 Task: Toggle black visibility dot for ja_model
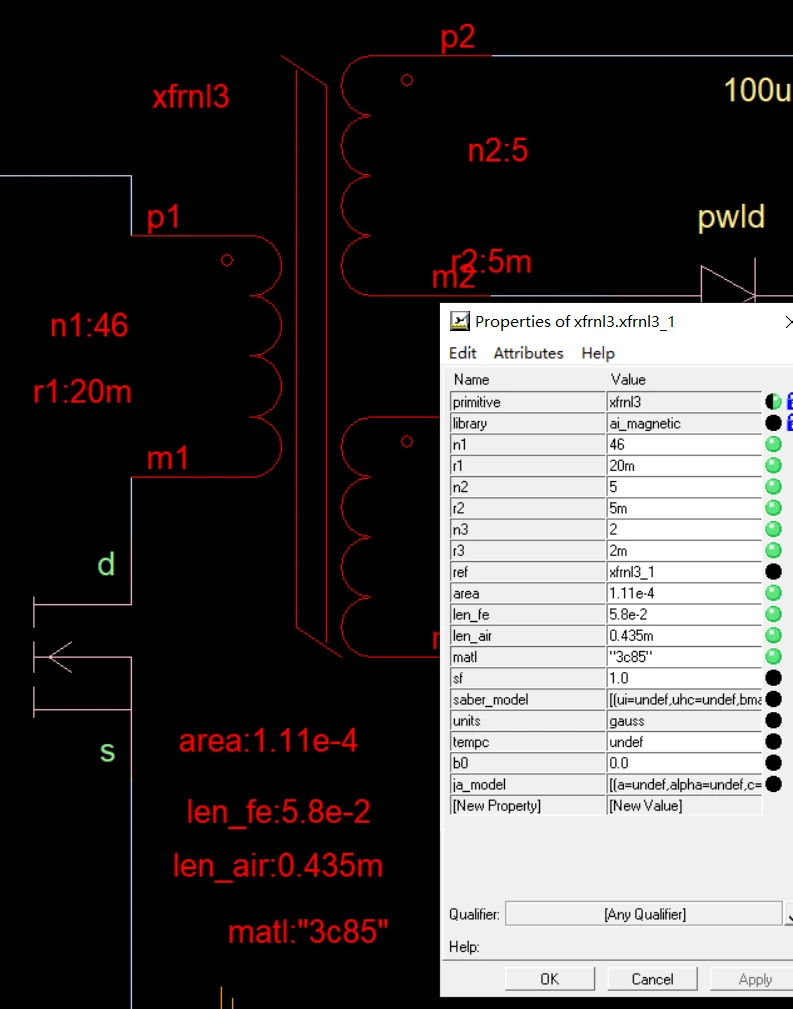pyautogui.click(x=773, y=784)
